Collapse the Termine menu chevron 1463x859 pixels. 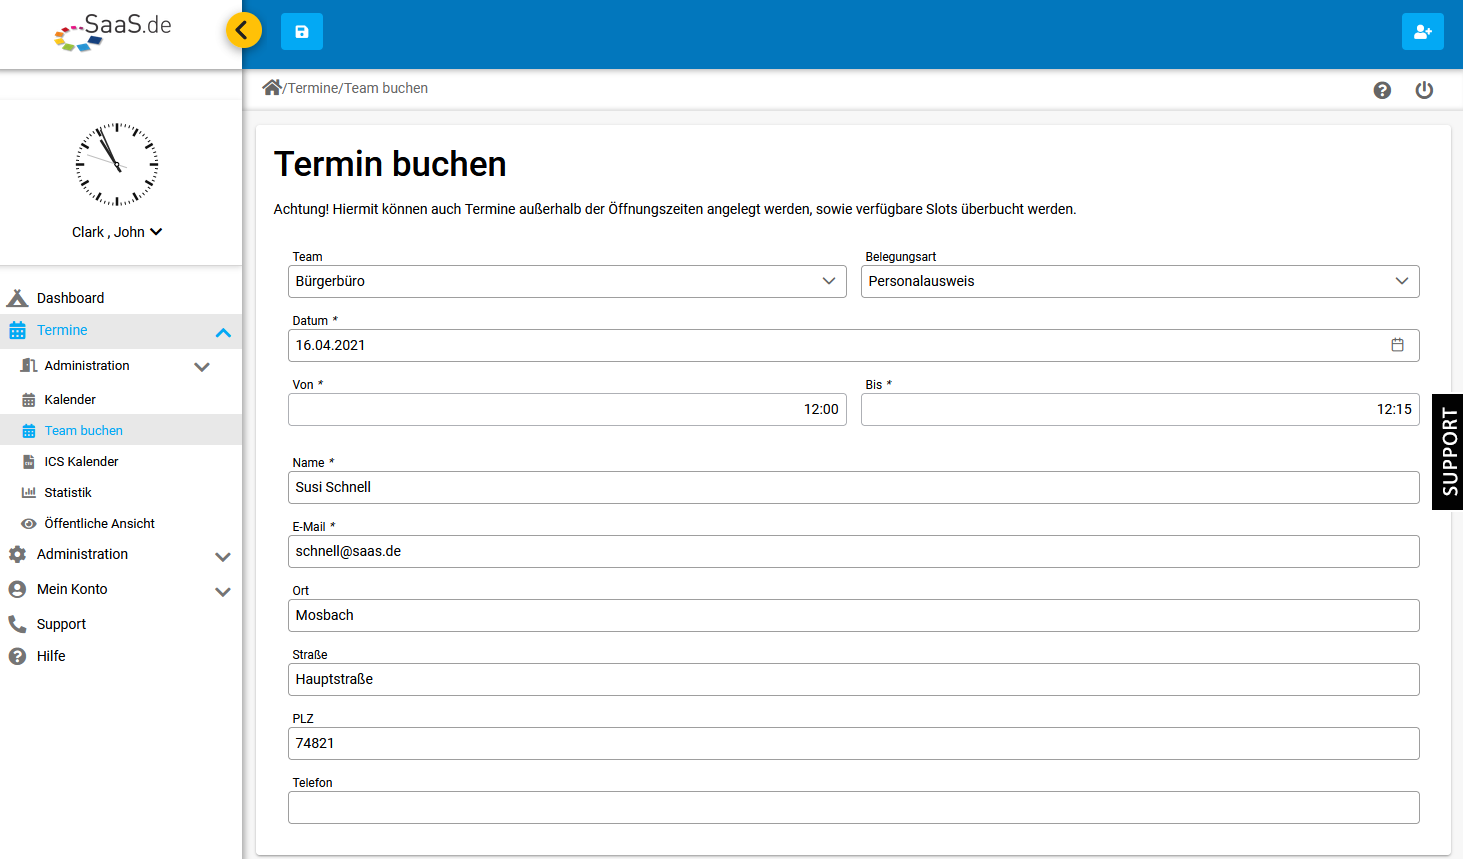pyautogui.click(x=223, y=332)
